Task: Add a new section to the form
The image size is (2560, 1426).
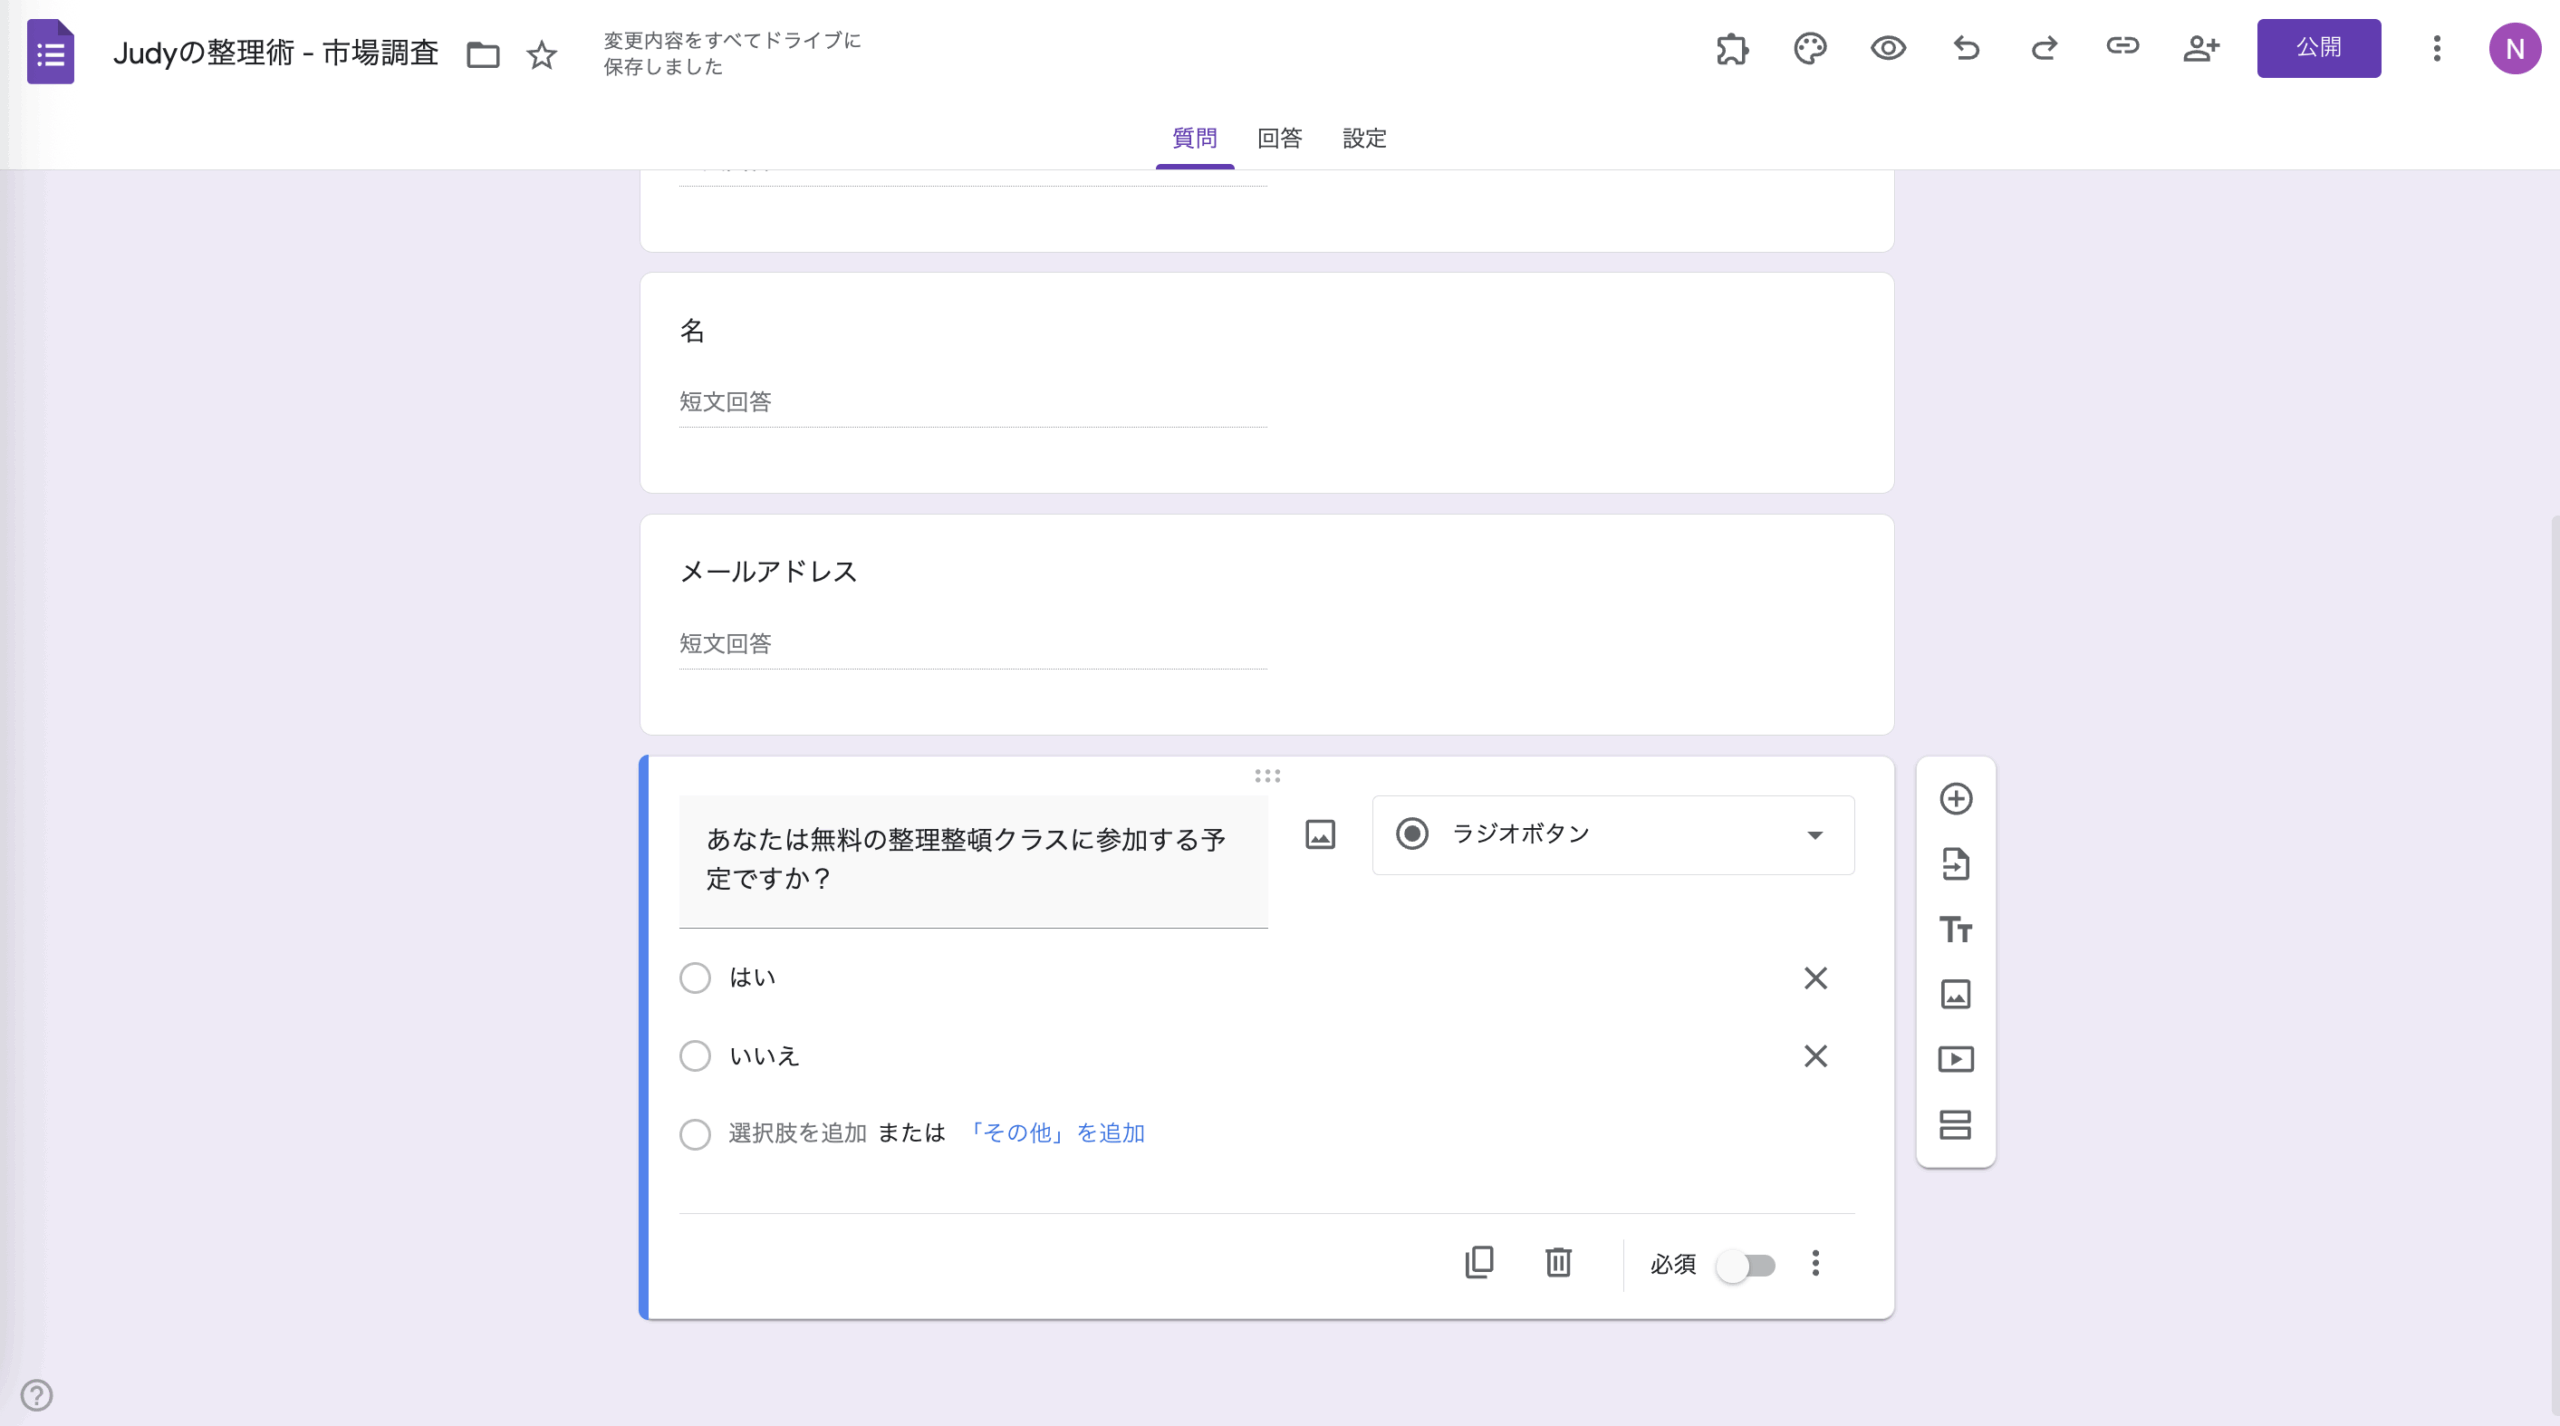Action: [1956, 1124]
